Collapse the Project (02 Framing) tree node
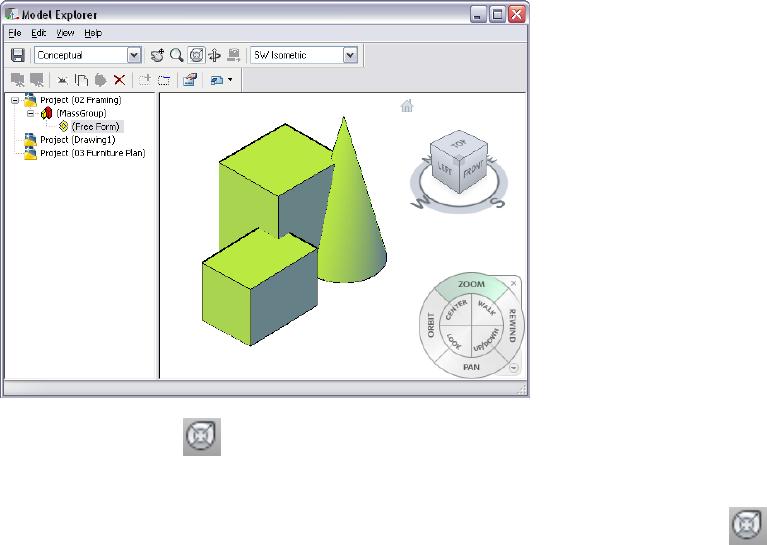This screenshot has width=767, height=545. (x=15, y=100)
